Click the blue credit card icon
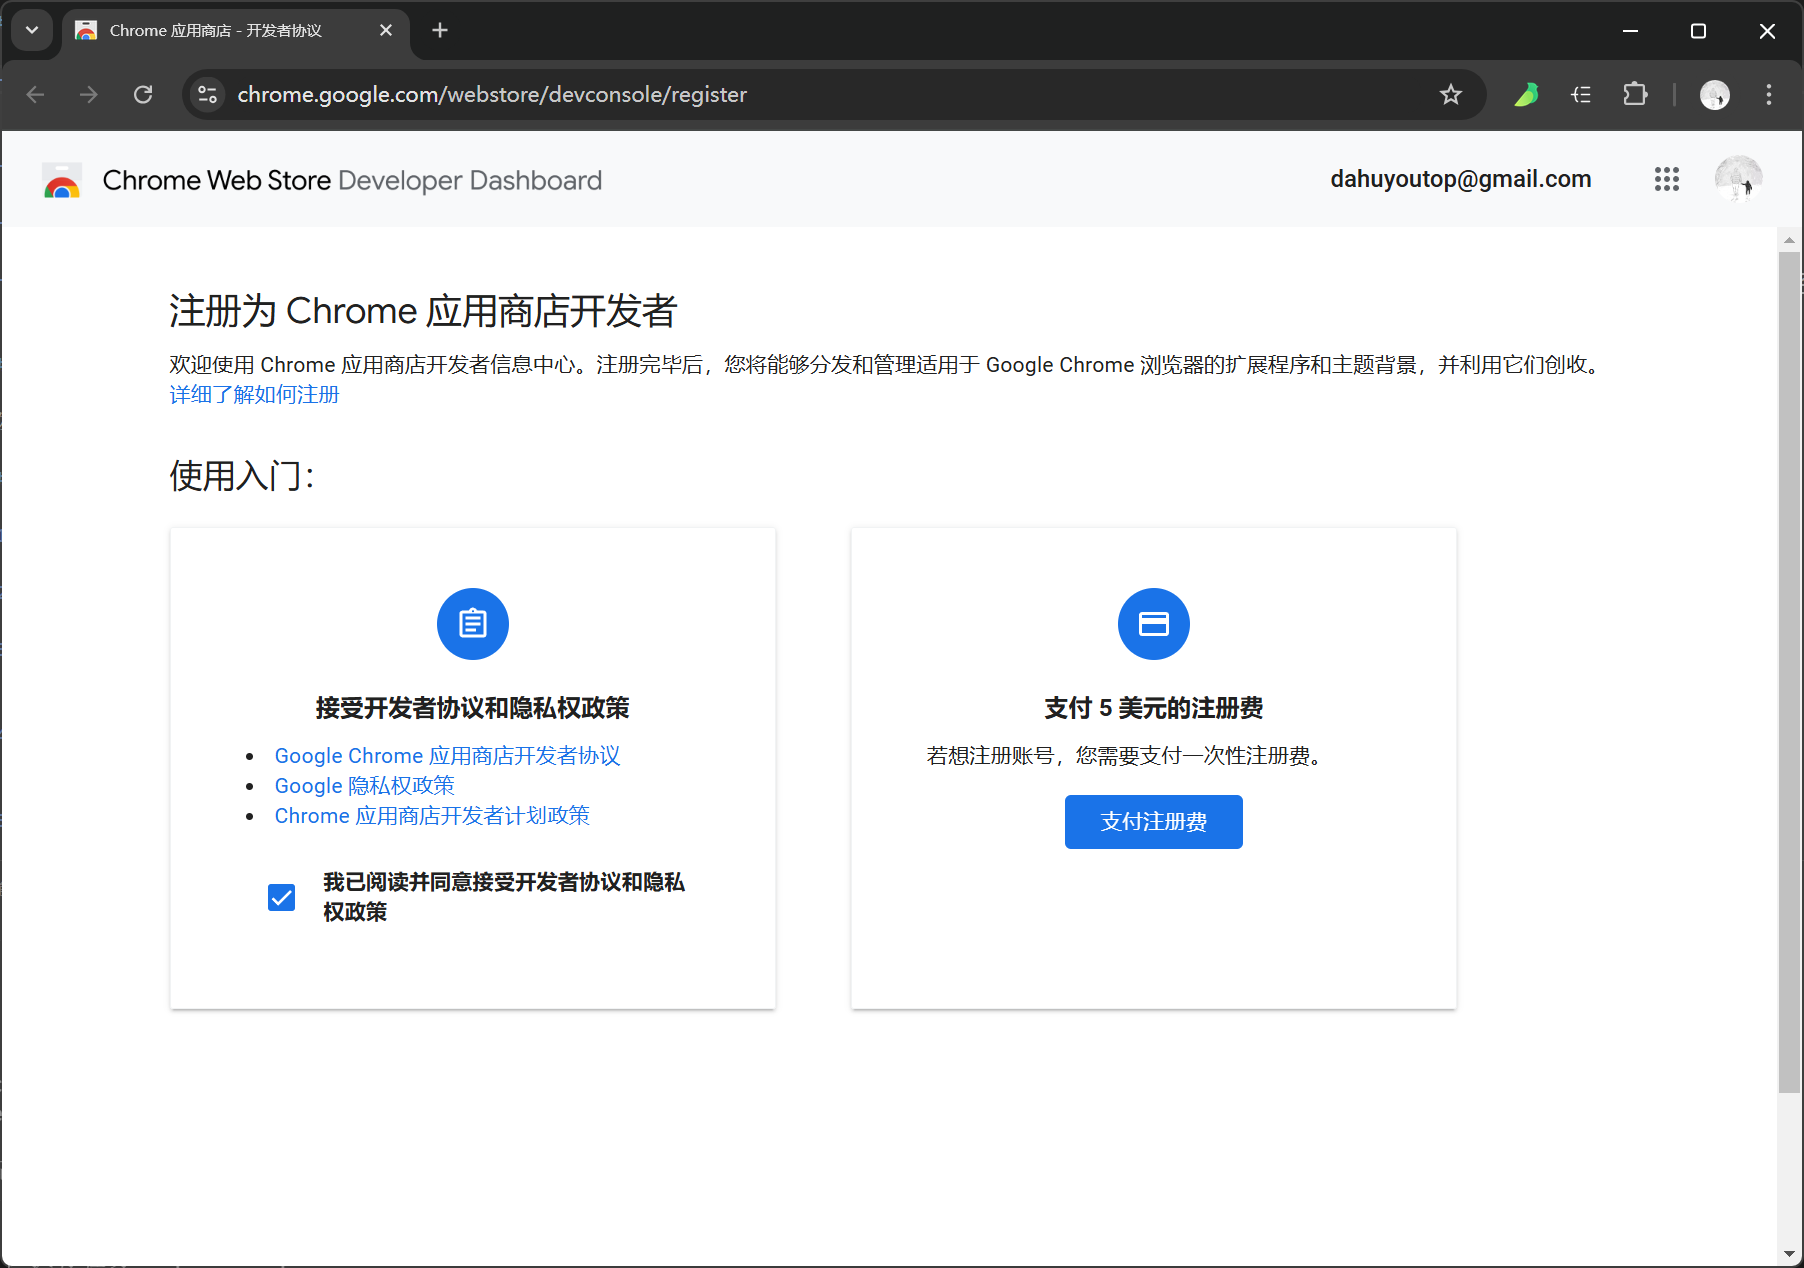This screenshot has height=1268, width=1804. pyautogui.click(x=1153, y=624)
